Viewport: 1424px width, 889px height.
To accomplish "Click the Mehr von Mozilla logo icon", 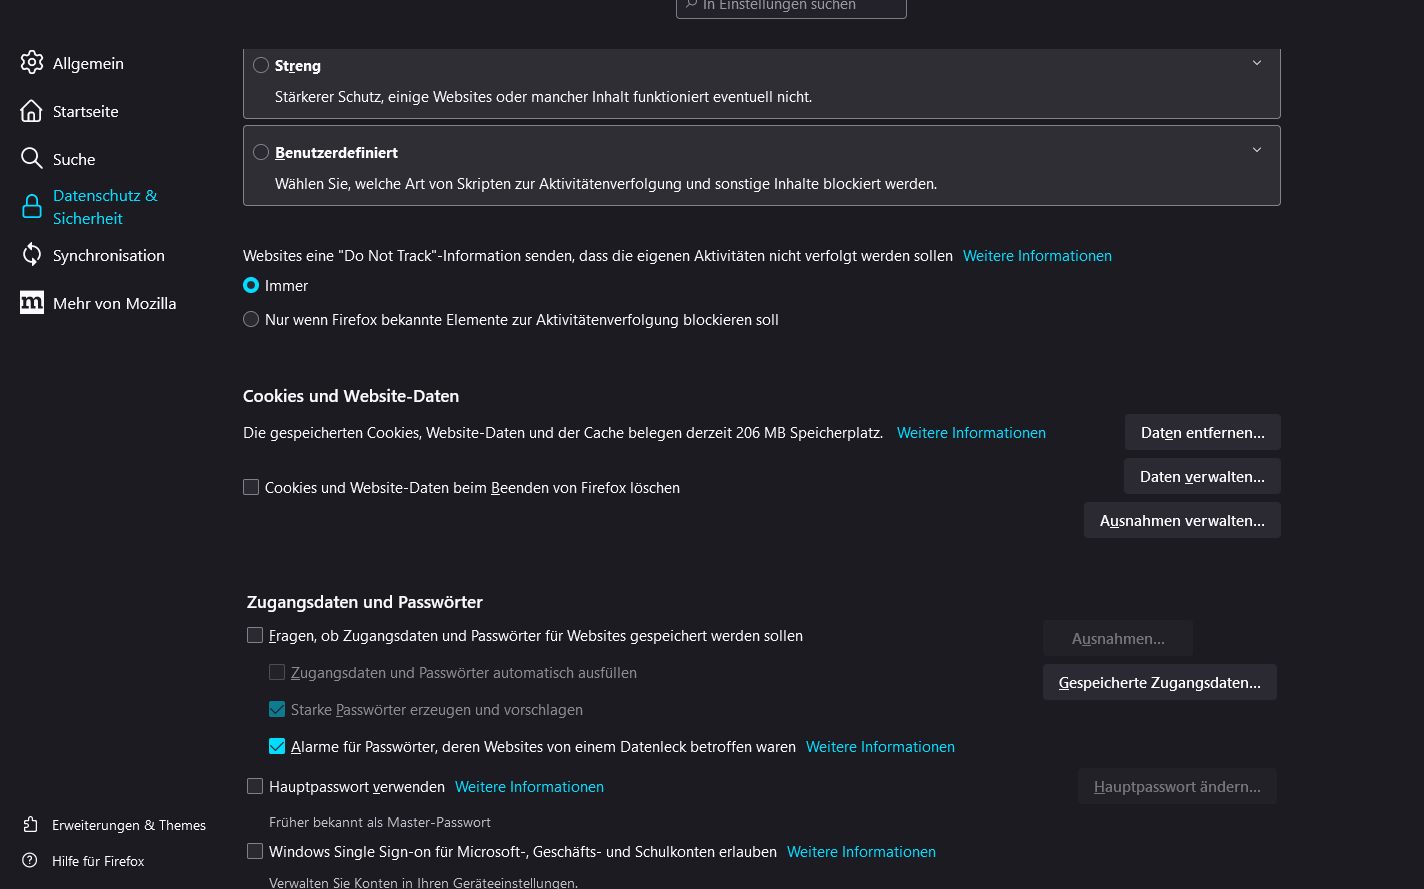I will (x=32, y=303).
